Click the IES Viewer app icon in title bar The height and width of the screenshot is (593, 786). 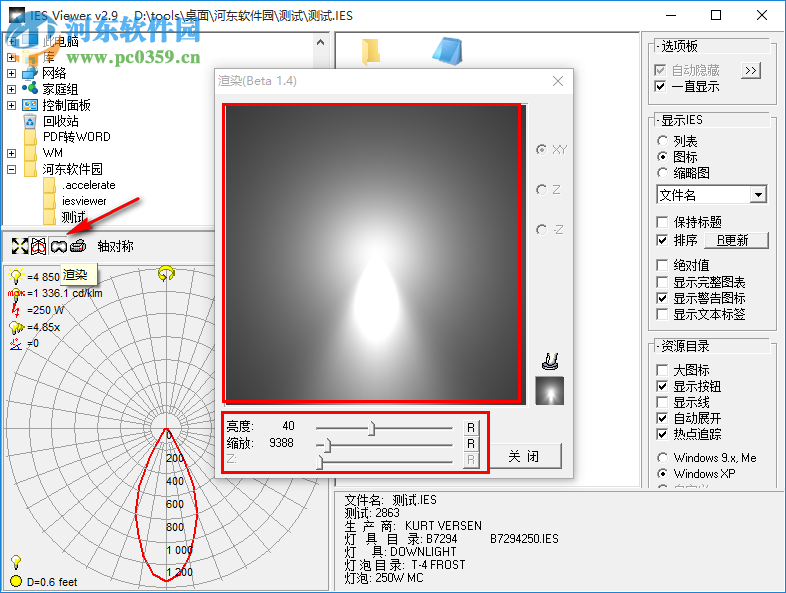17,16
